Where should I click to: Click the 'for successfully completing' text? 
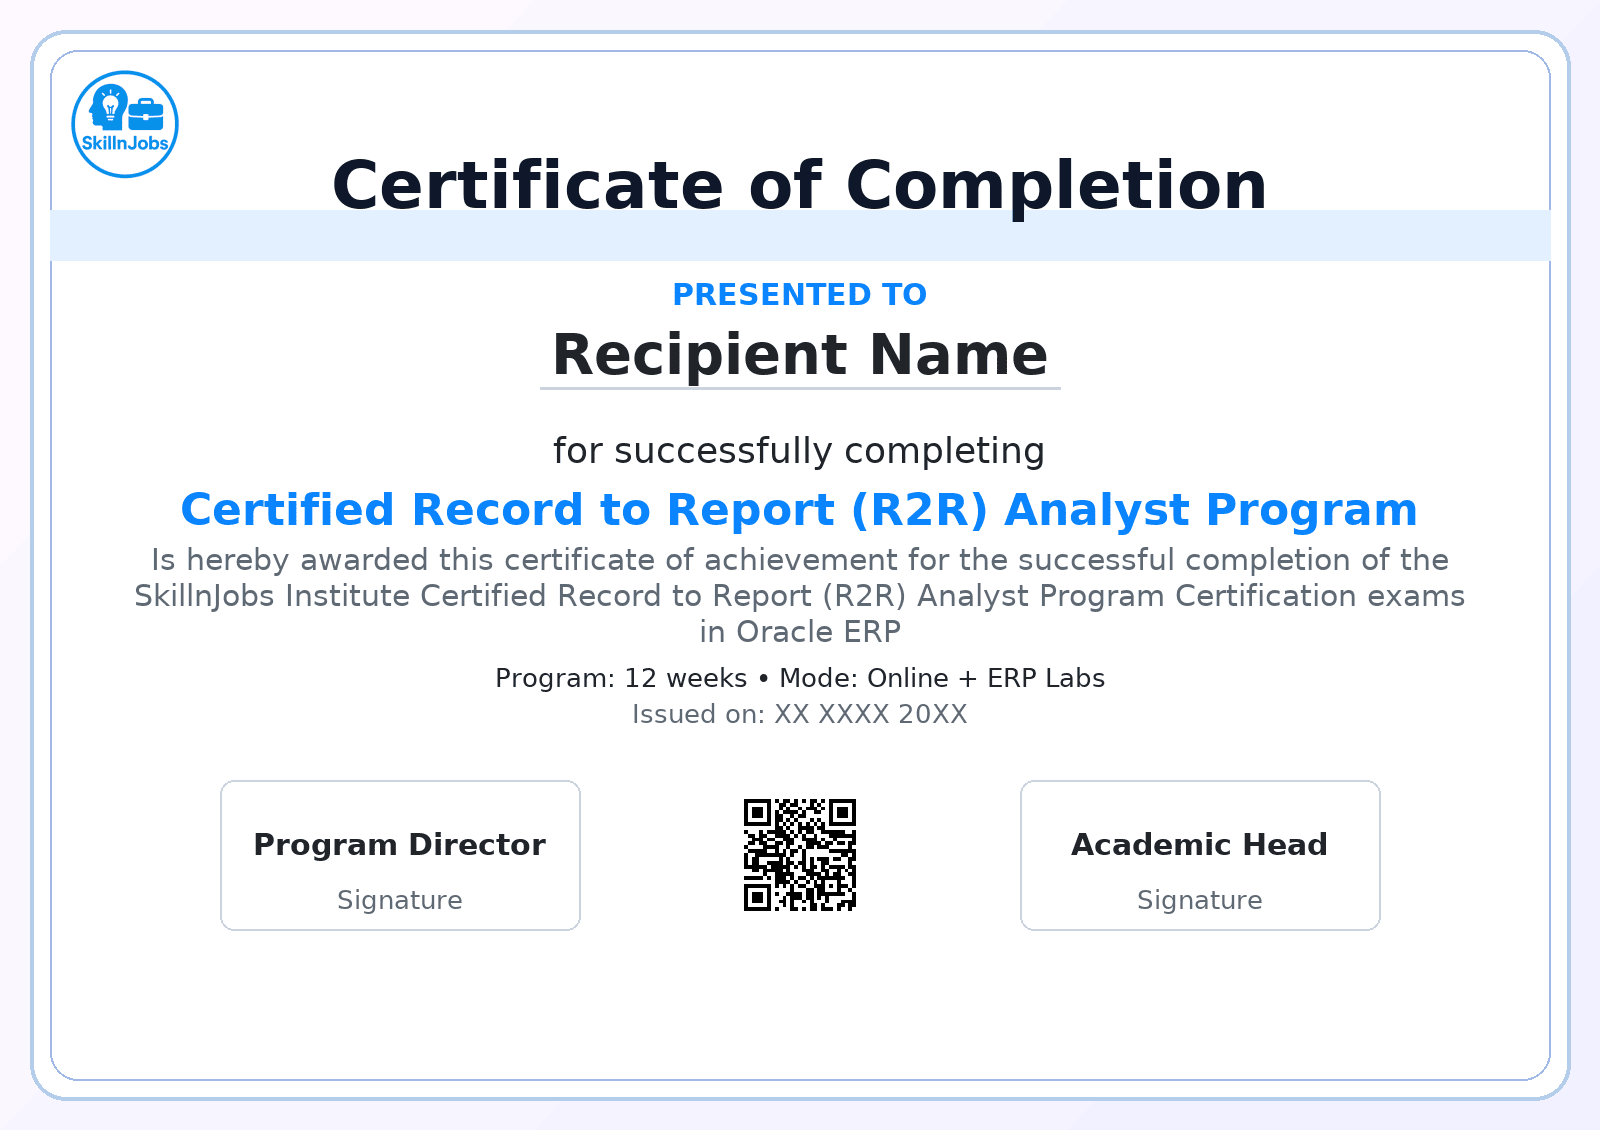pos(800,451)
